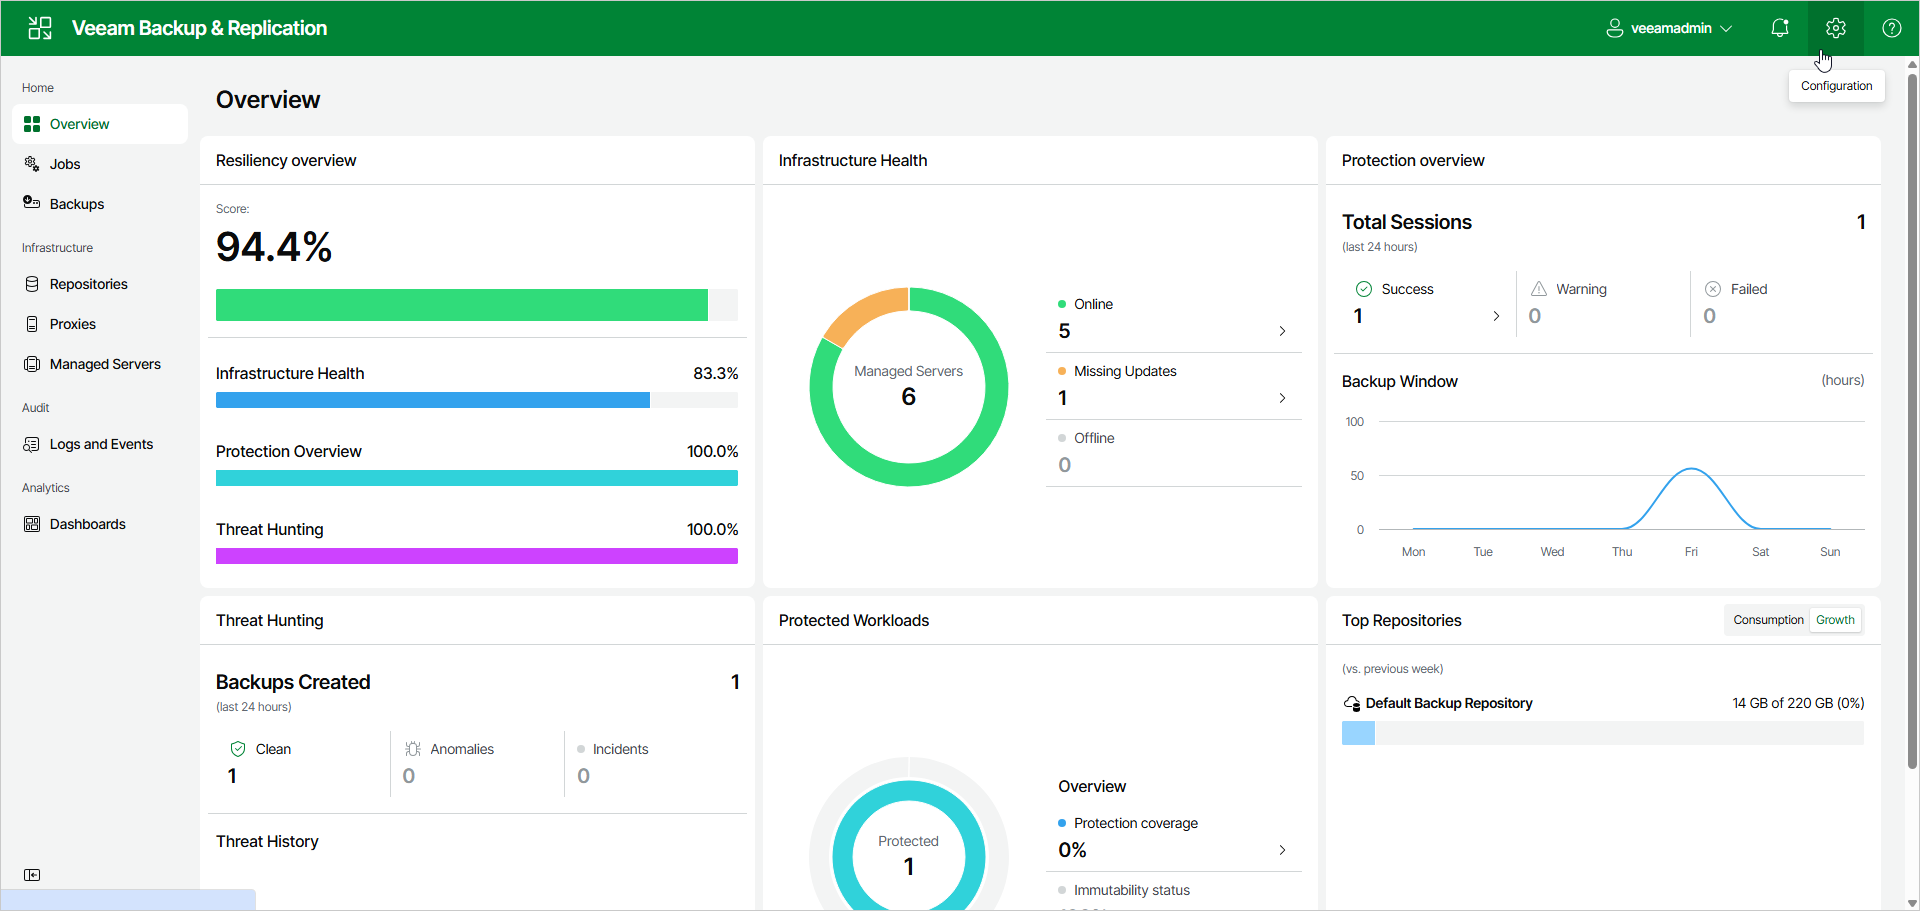Click the Overview grid icon in sidebar
This screenshot has width=1920, height=911.
point(32,124)
